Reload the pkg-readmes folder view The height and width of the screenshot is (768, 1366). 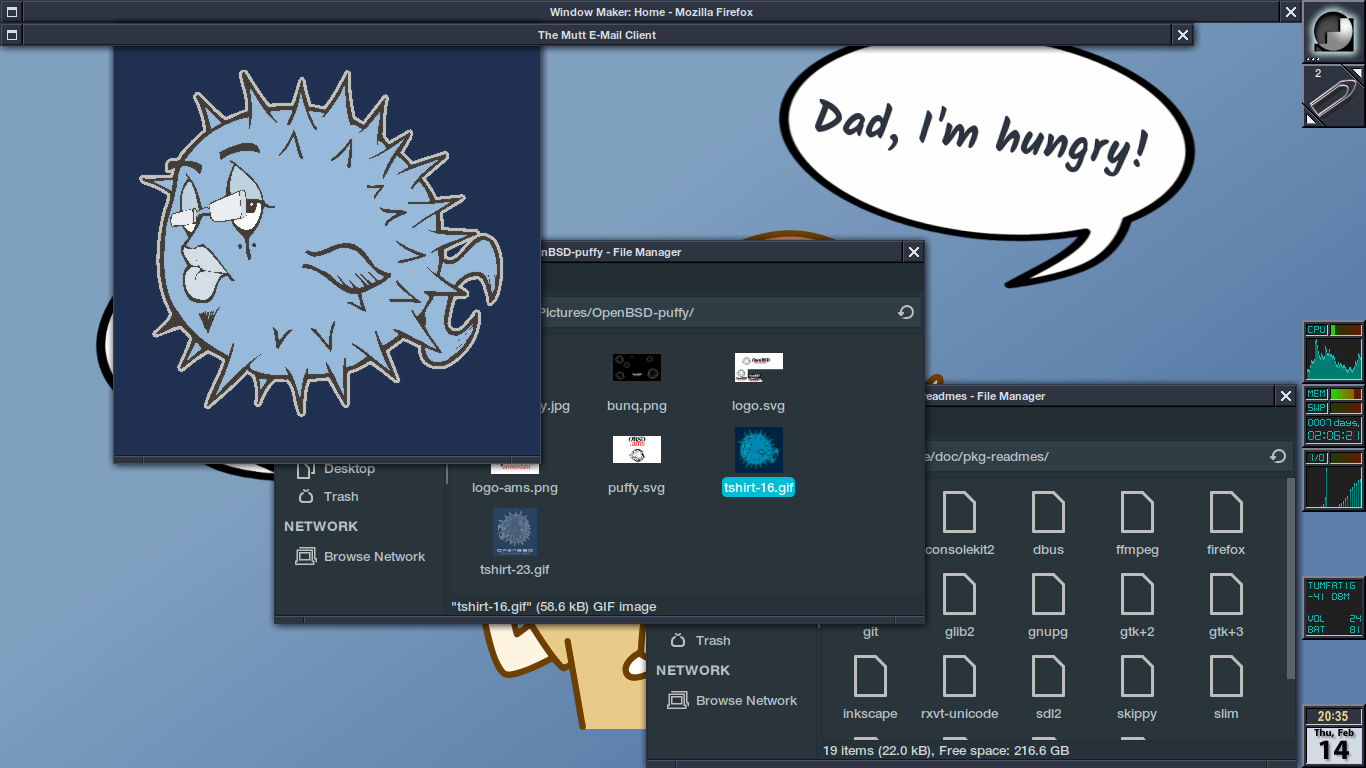[x=1277, y=456]
